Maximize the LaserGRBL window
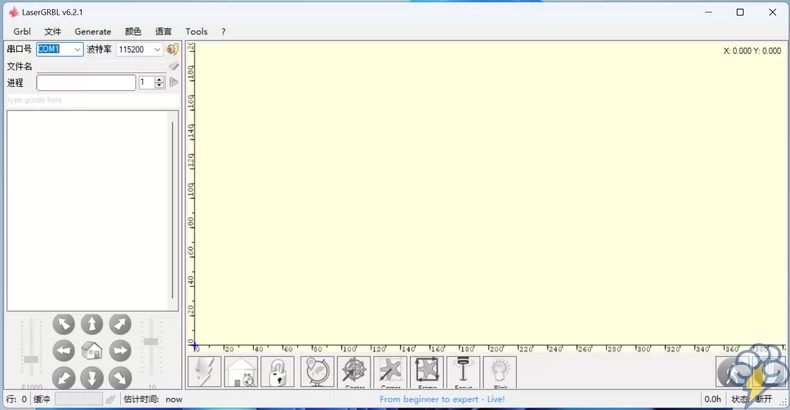Screen dimensions: 790x410 (x=740, y=12)
